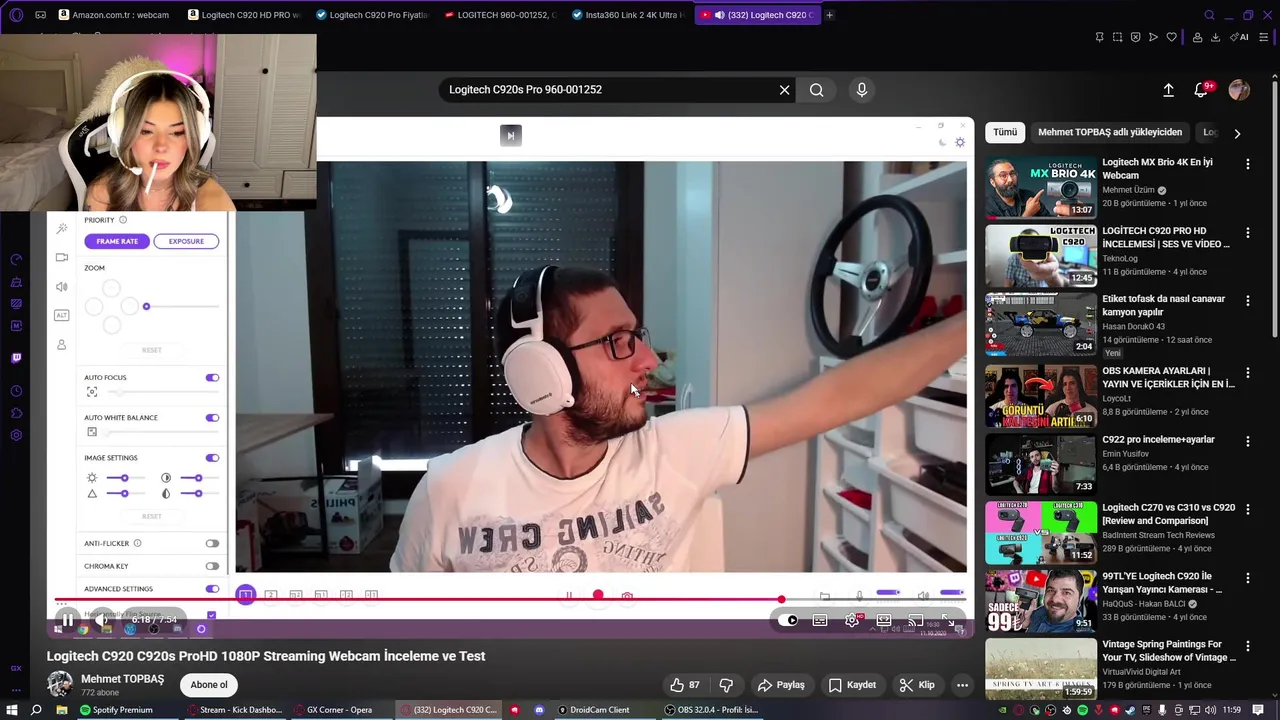Clear the YouTube search box text
This screenshot has width=1280, height=720.
pos(784,90)
